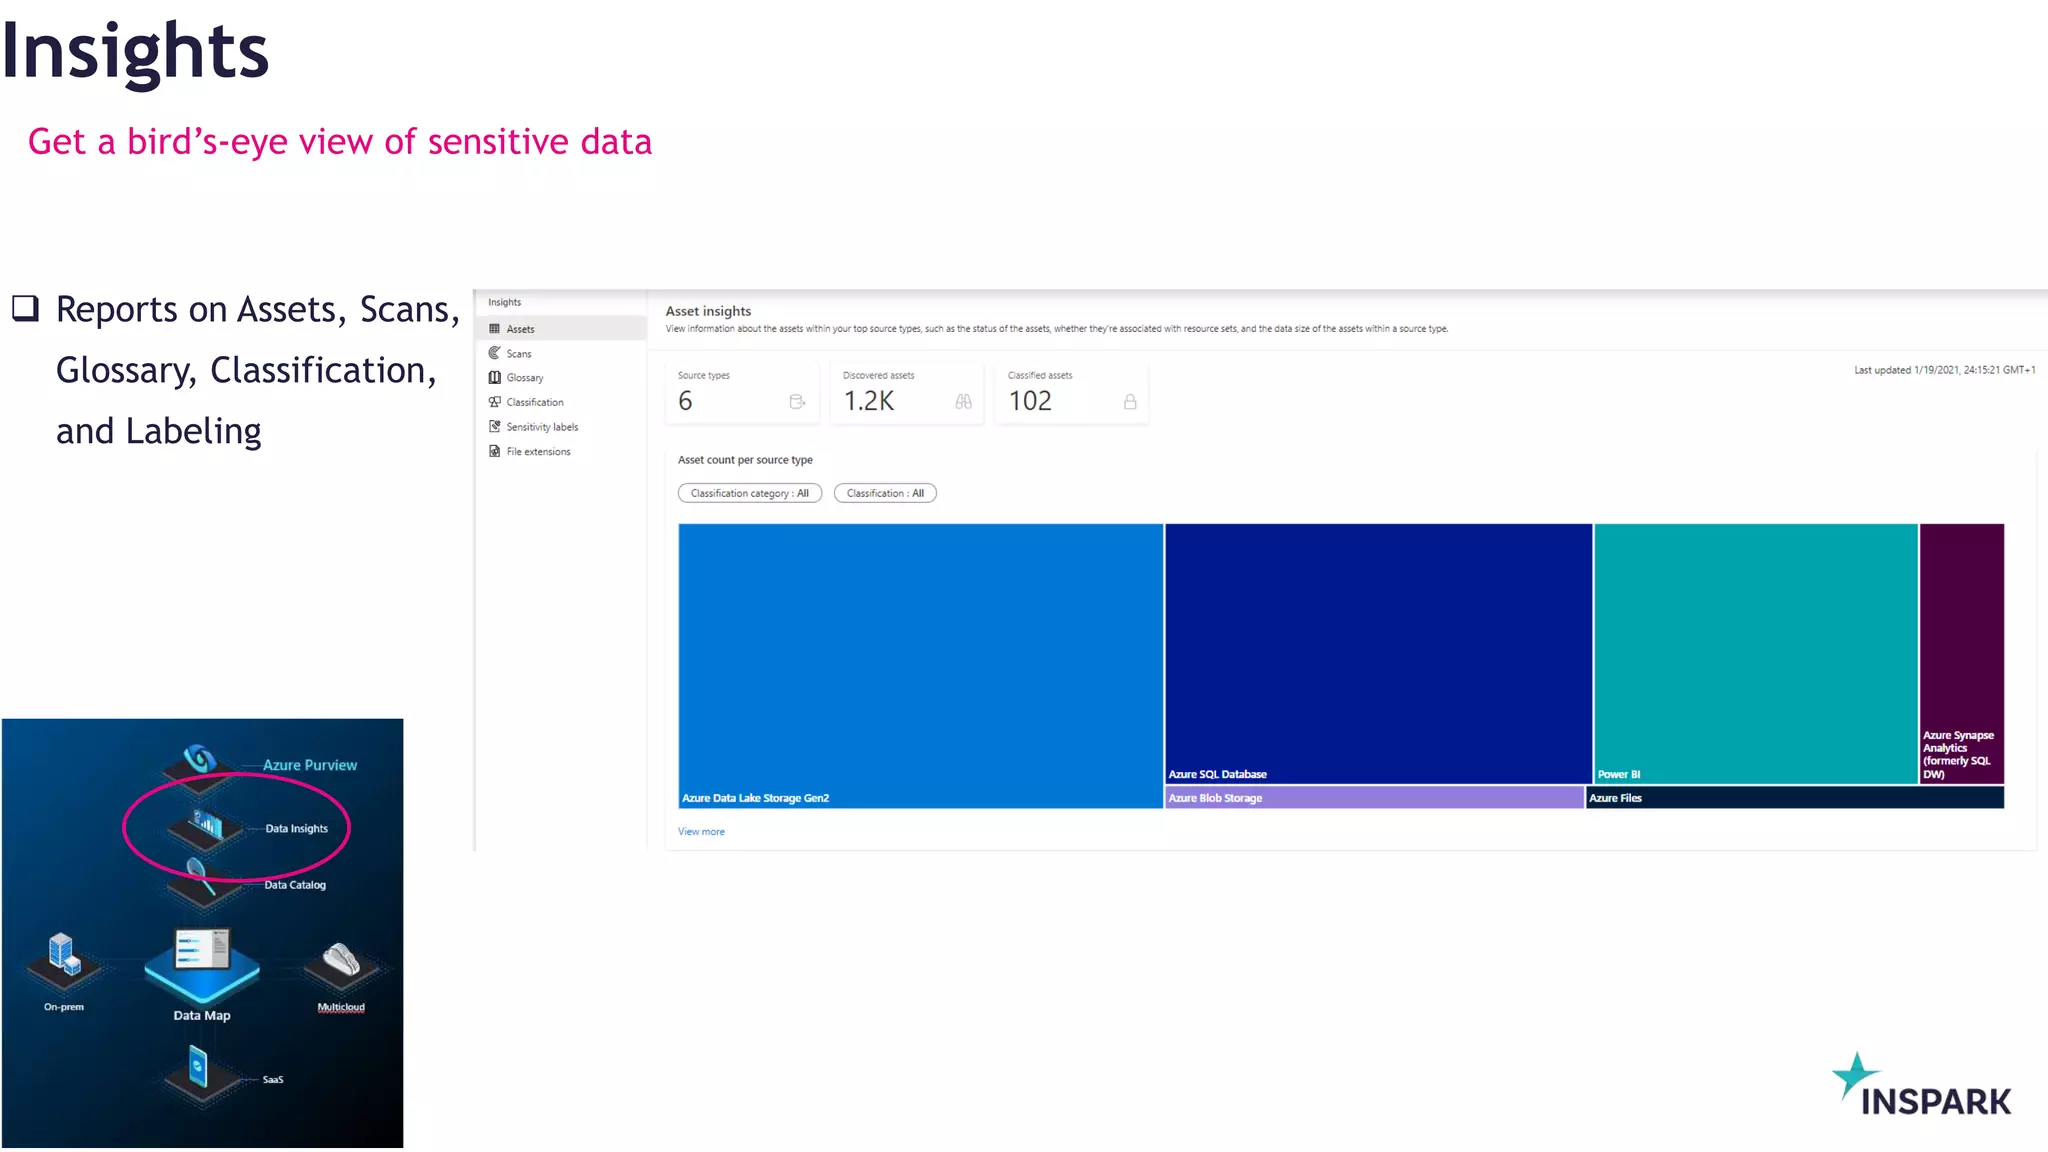
Task: Click the Scans icon in Insights sidebar
Action: coord(494,353)
